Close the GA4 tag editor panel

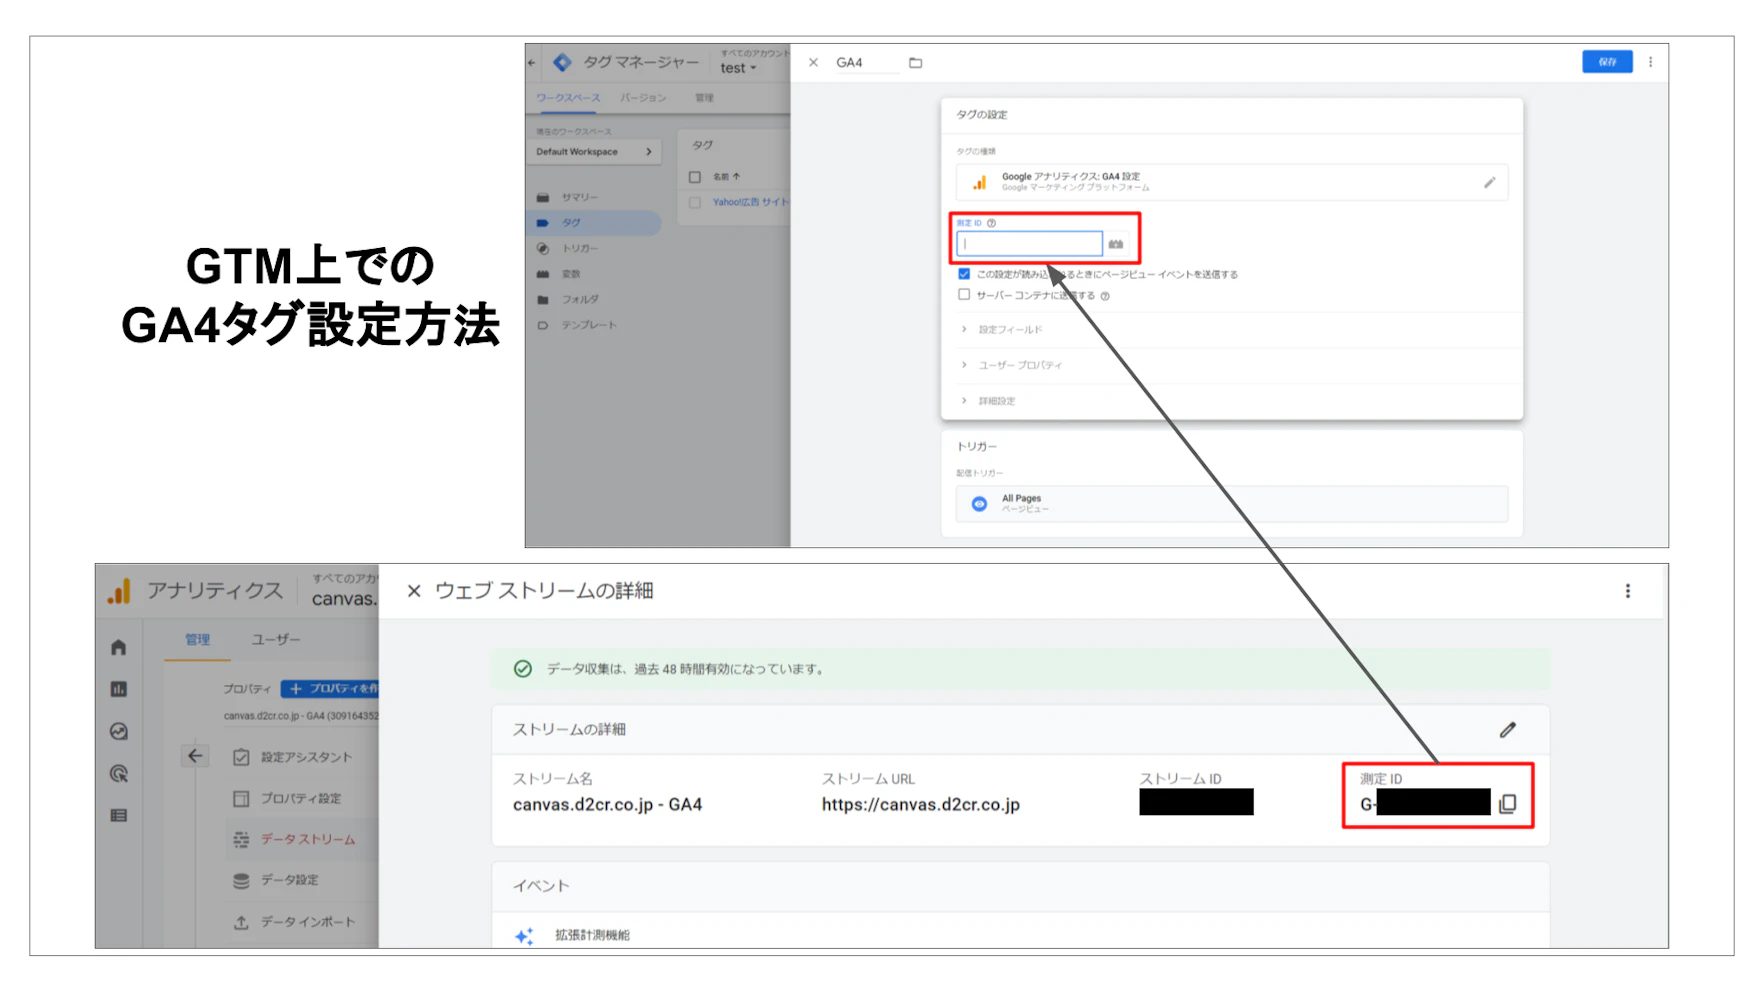pyautogui.click(x=813, y=63)
